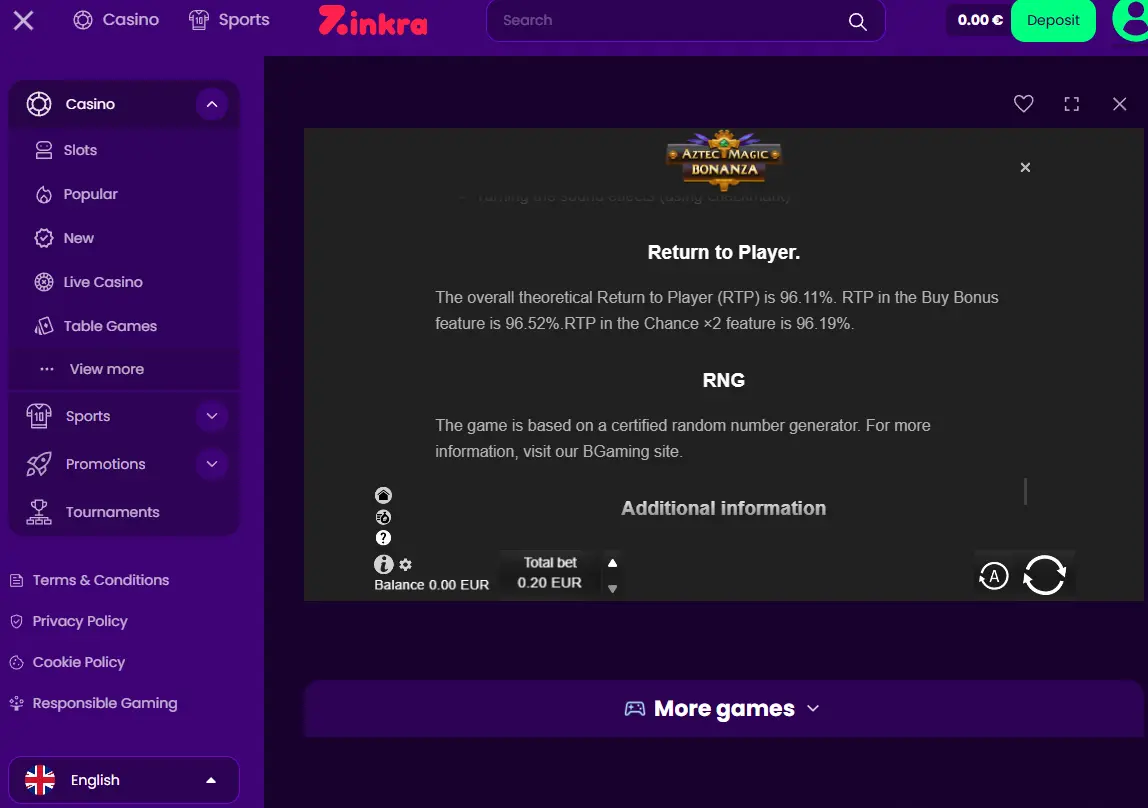1148x808 pixels.
Task: Click the green Deposit button
Action: 1053,20
